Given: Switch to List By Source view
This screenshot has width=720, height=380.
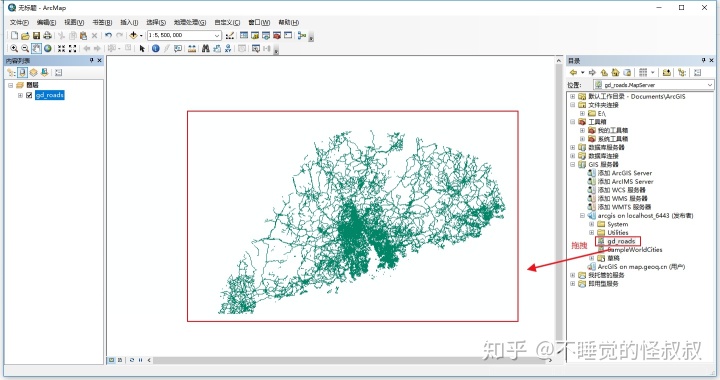Looking at the screenshot, I should tap(22, 73).
